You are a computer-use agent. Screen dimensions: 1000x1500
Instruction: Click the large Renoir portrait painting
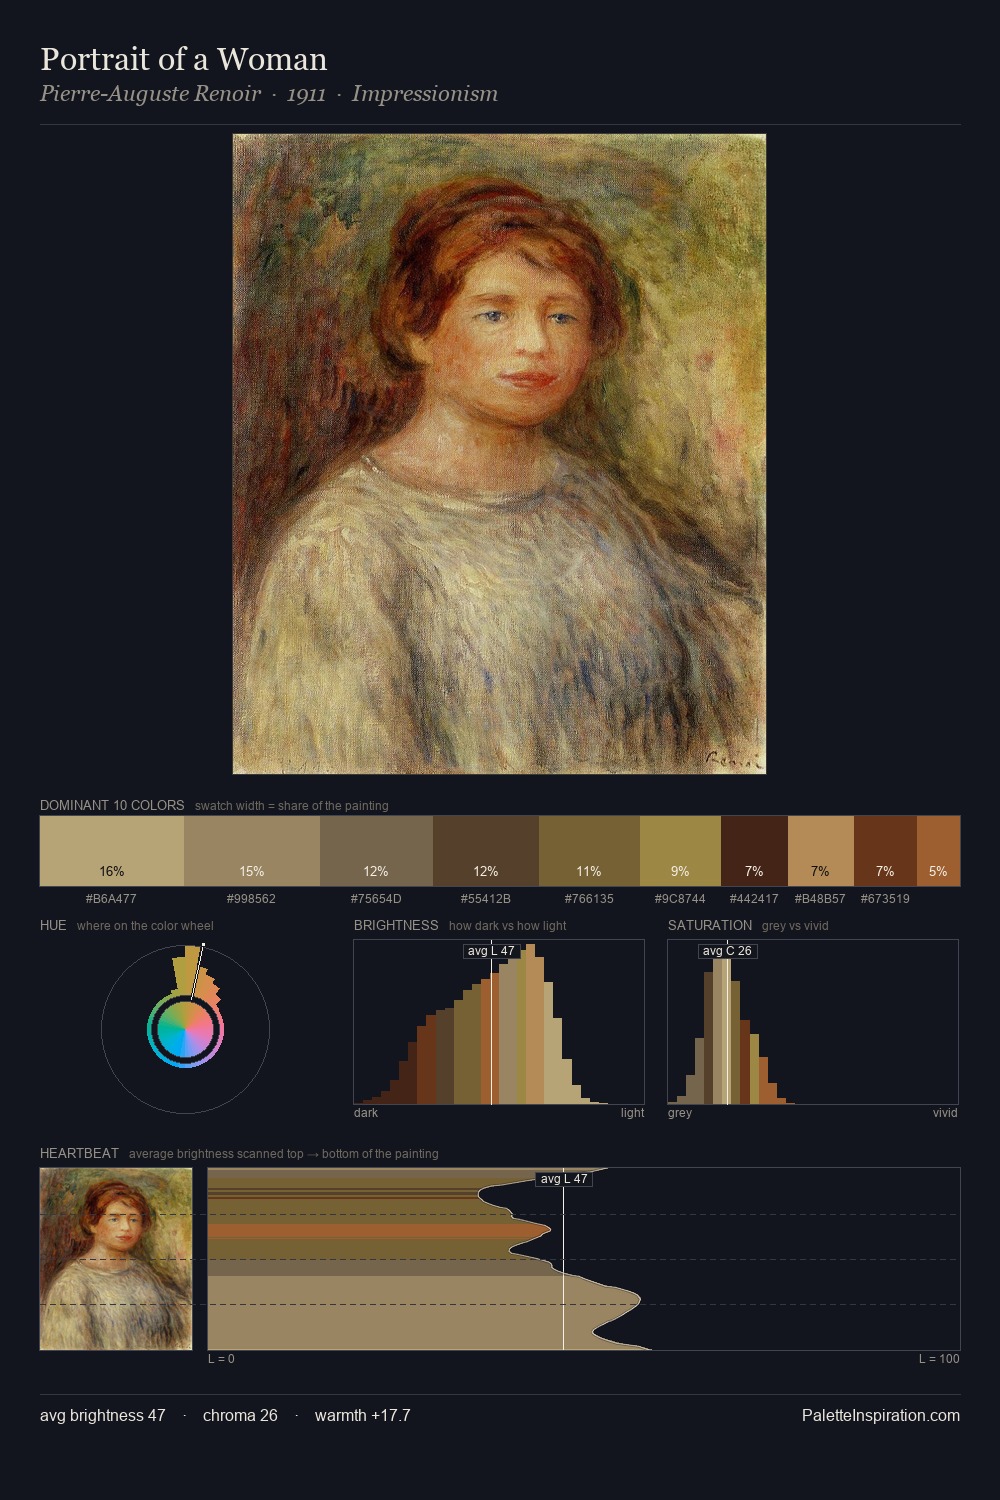coord(499,454)
